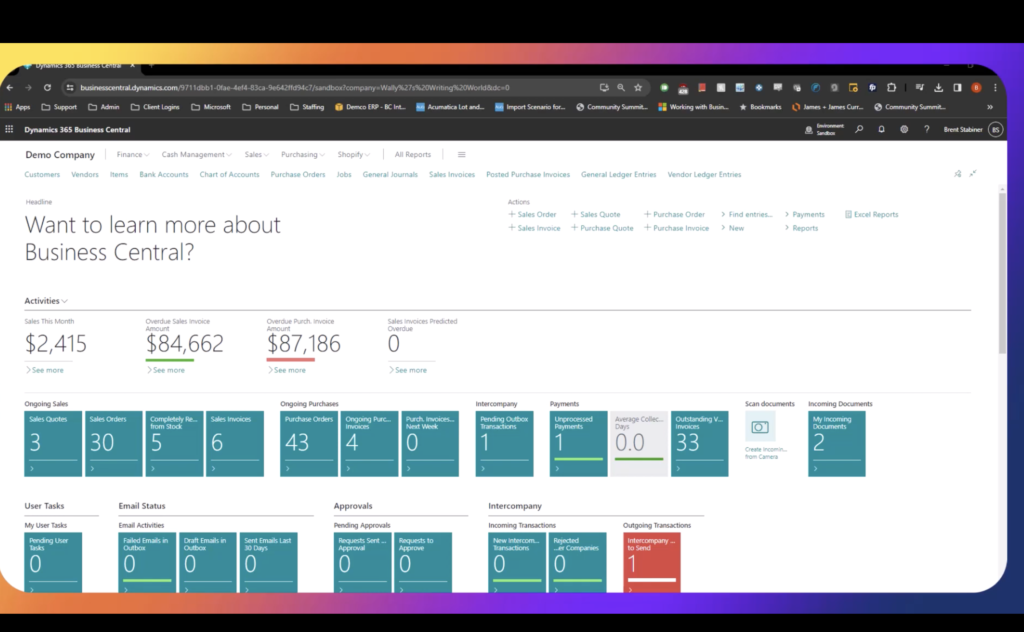Open the notifications bell
1024x632 pixels.
tap(882, 129)
